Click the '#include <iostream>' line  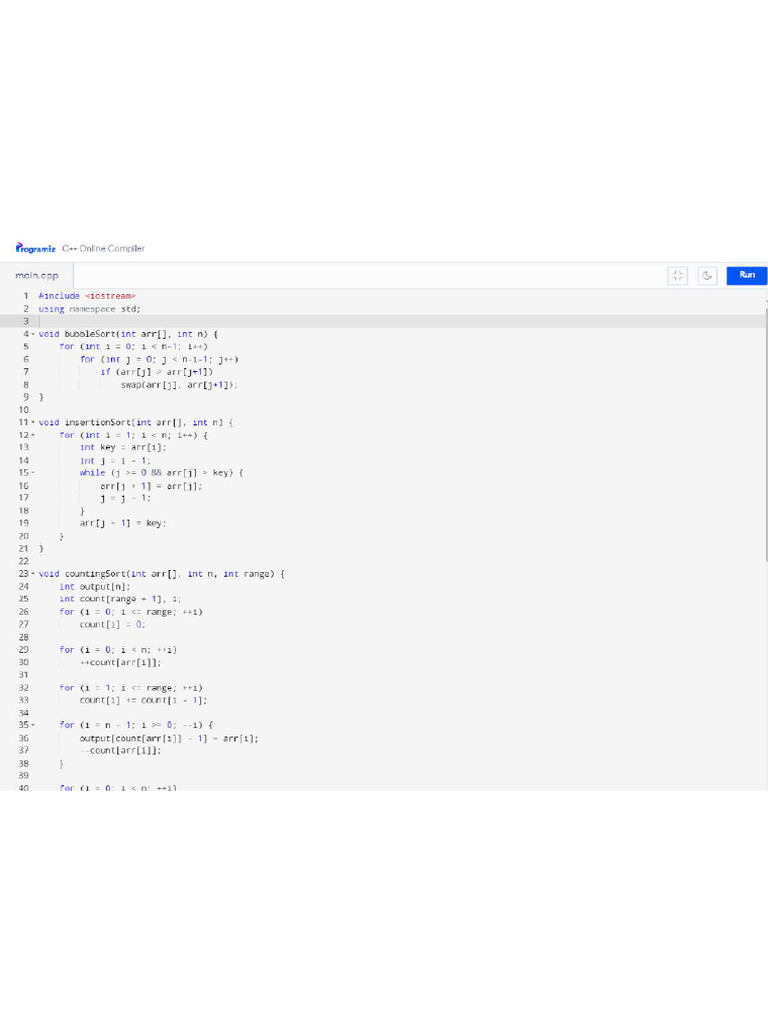(87, 296)
